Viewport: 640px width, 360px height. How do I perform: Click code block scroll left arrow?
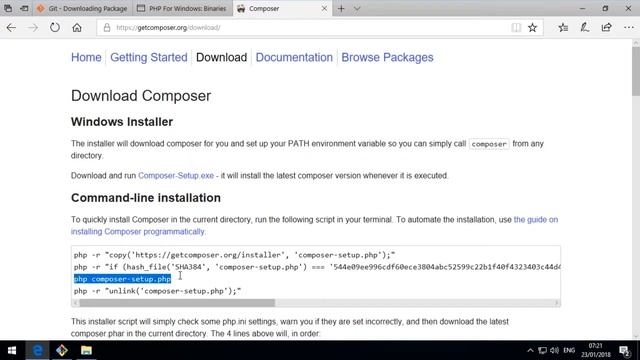point(75,303)
